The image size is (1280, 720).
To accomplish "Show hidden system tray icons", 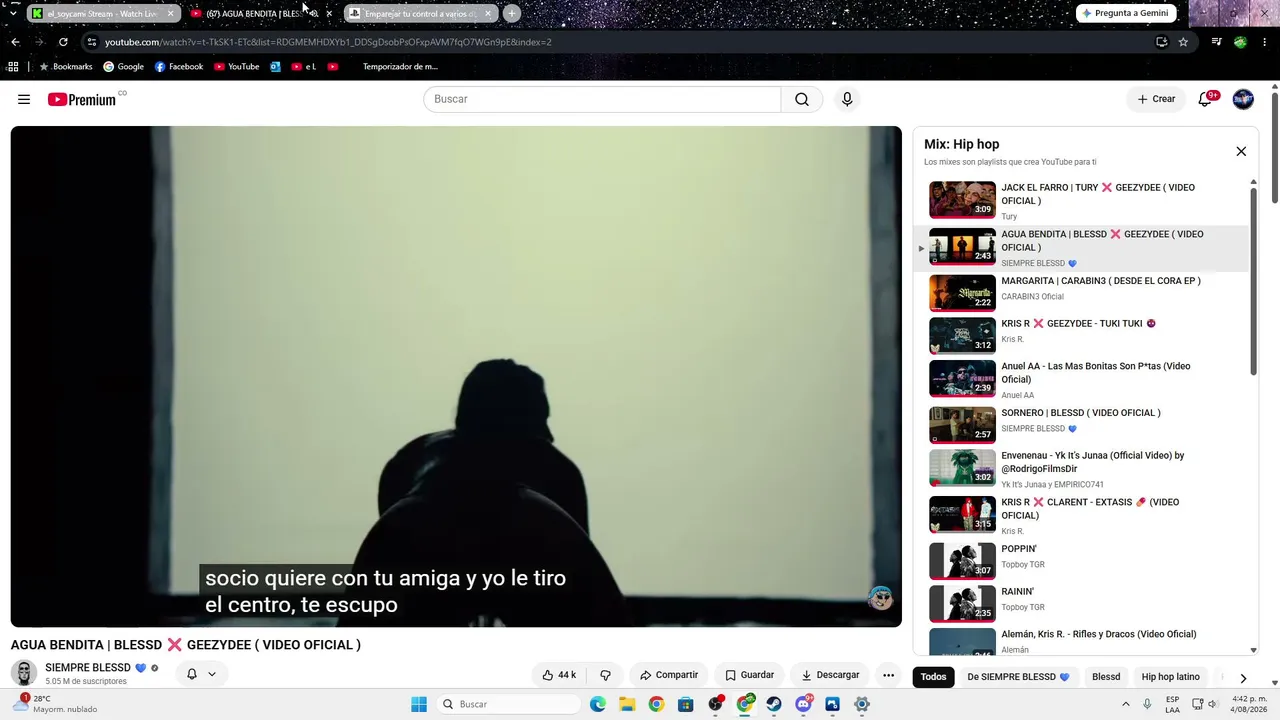I will tap(1125, 704).
